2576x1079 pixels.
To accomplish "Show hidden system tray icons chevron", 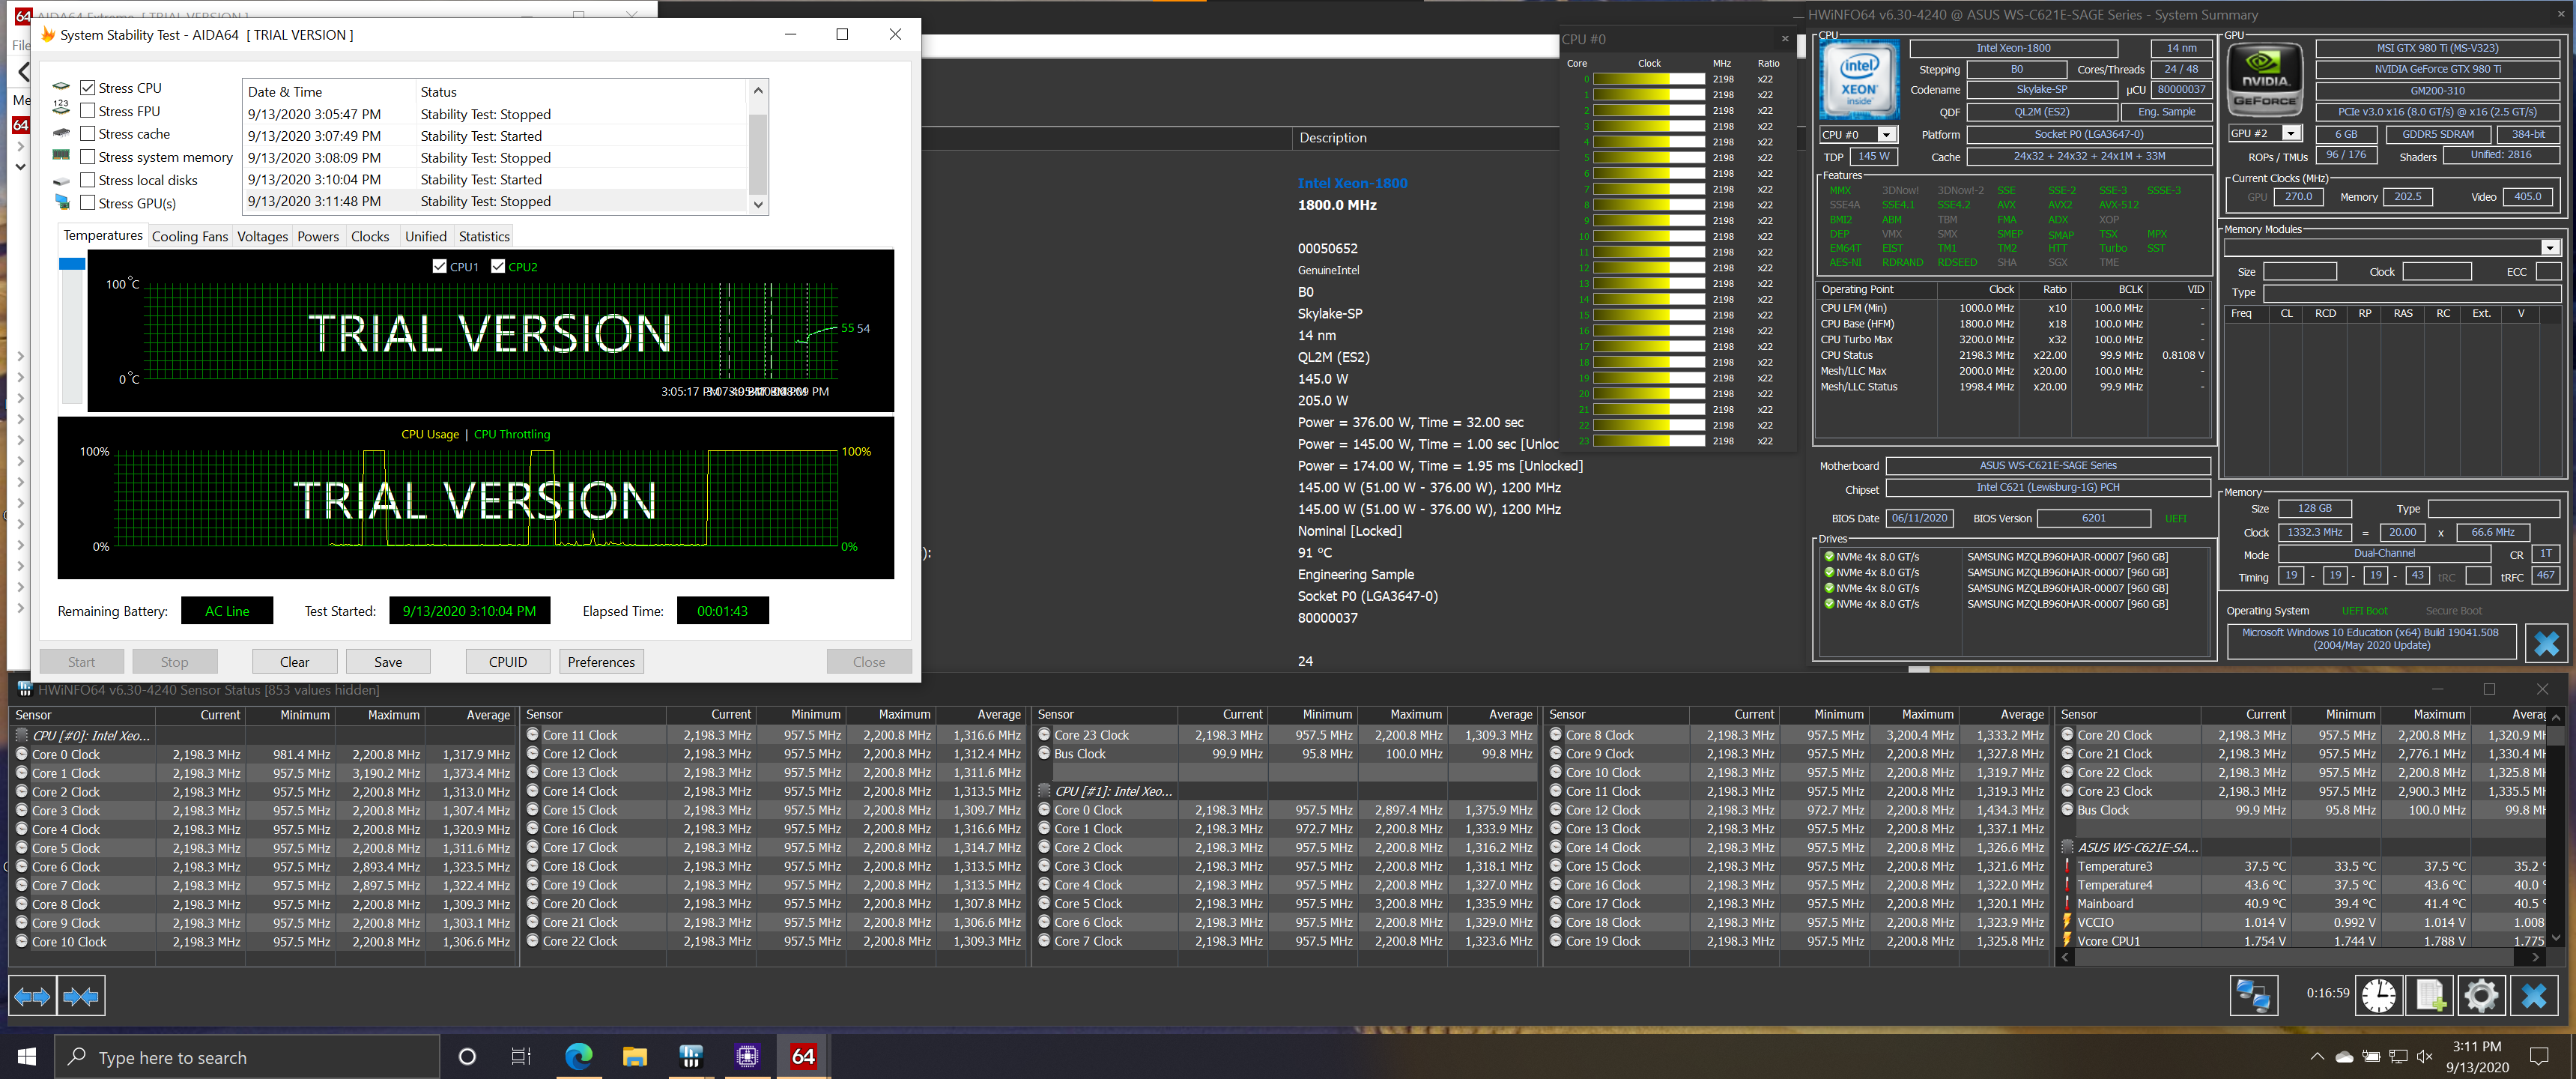I will point(2317,1057).
